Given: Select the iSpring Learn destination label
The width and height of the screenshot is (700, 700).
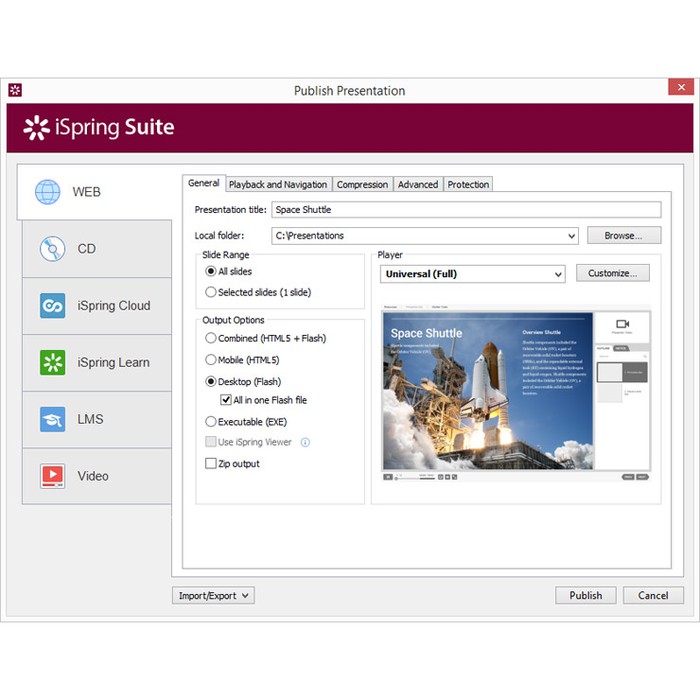Looking at the screenshot, I should coord(113,362).
